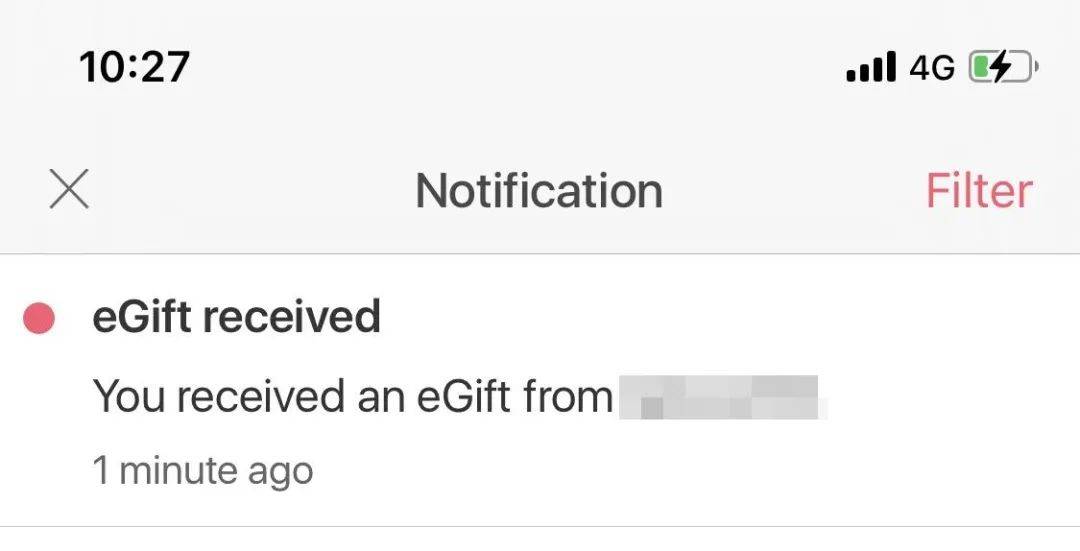The width and height of the screenshot is (1080, 551).
Task: Tap blank space right of eGift received
Action: (700, 317)
